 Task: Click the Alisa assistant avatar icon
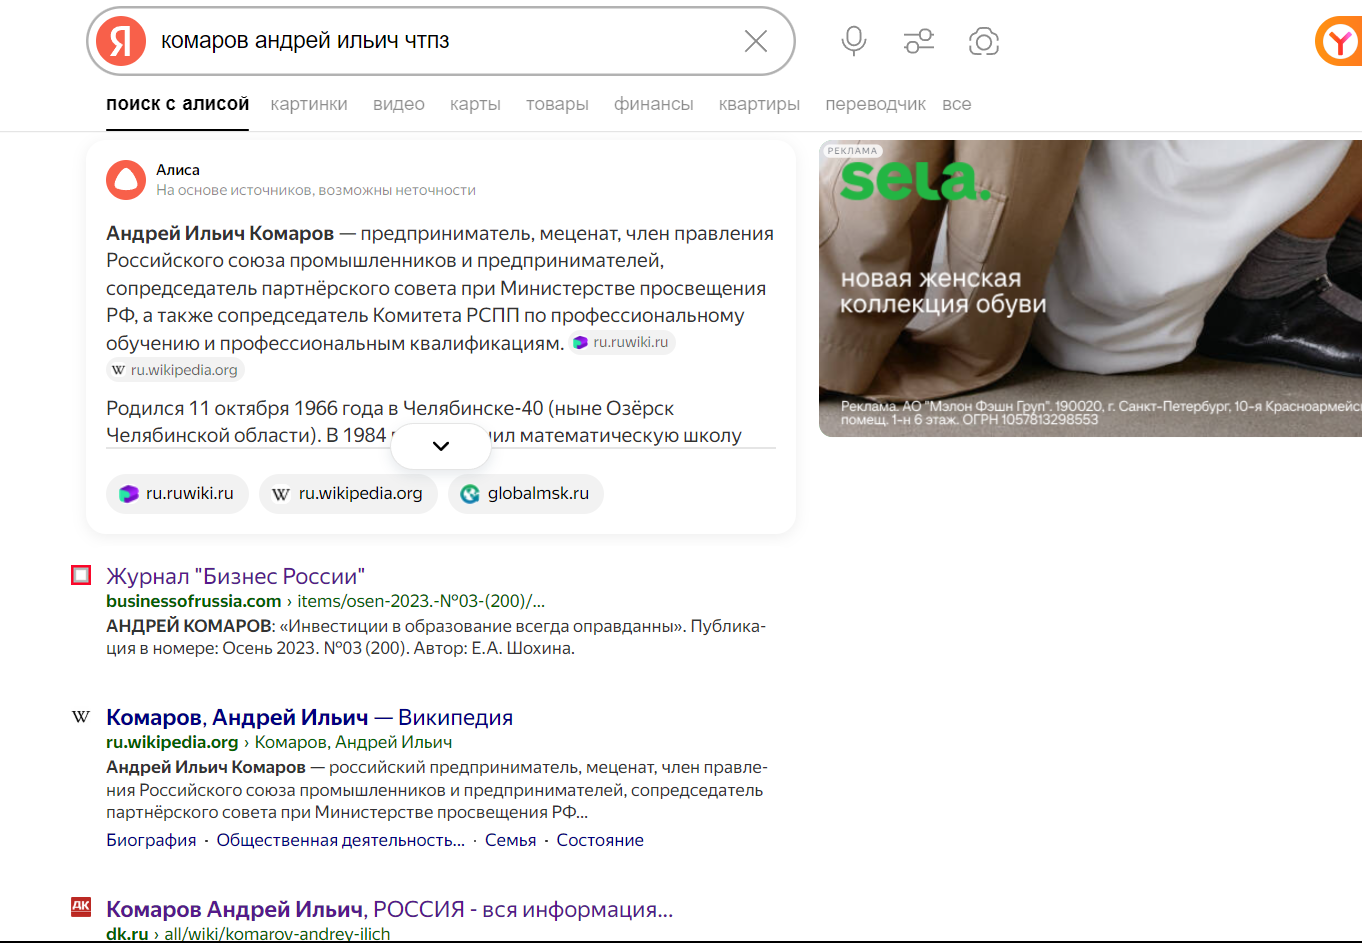(126, 180)
